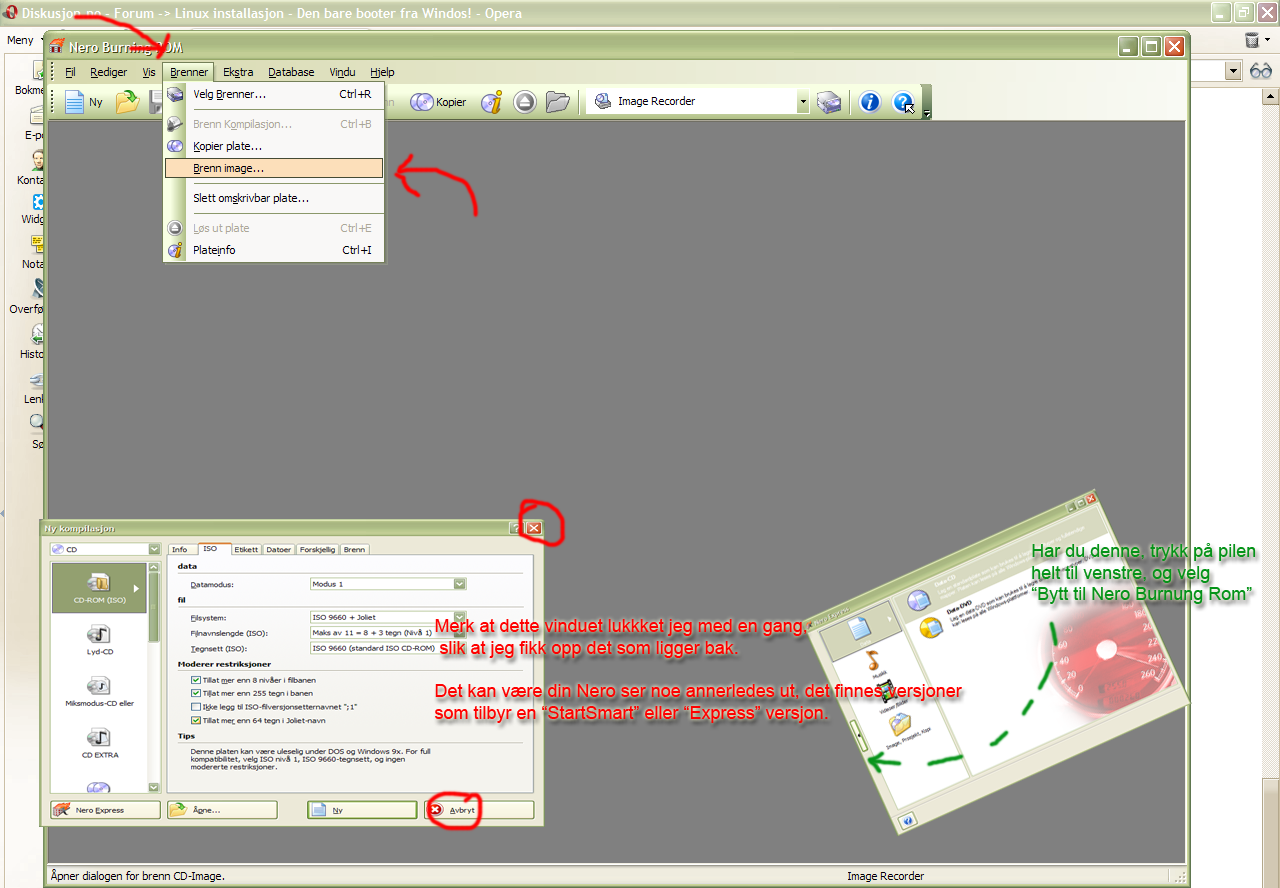Click the Ny button in Ny kompilasjon dialog
The height and width of the screenshot is (888, 1280).
(362, 810)
